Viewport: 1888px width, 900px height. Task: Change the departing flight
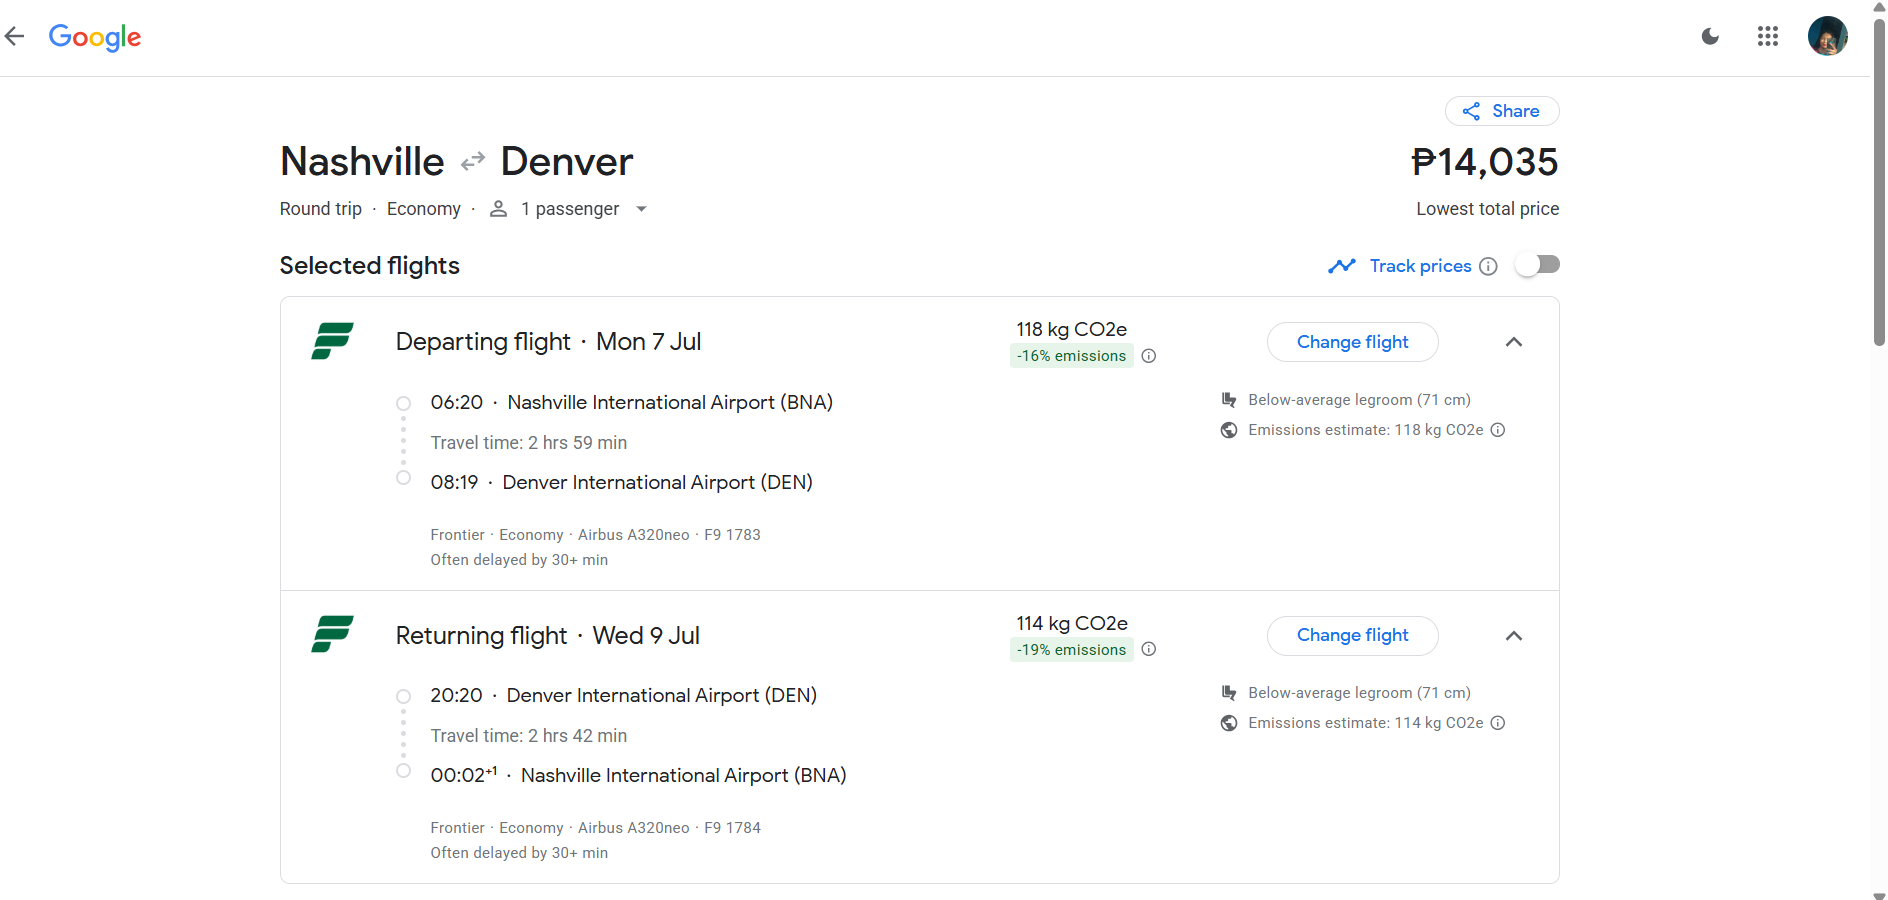coord(1352,342)
